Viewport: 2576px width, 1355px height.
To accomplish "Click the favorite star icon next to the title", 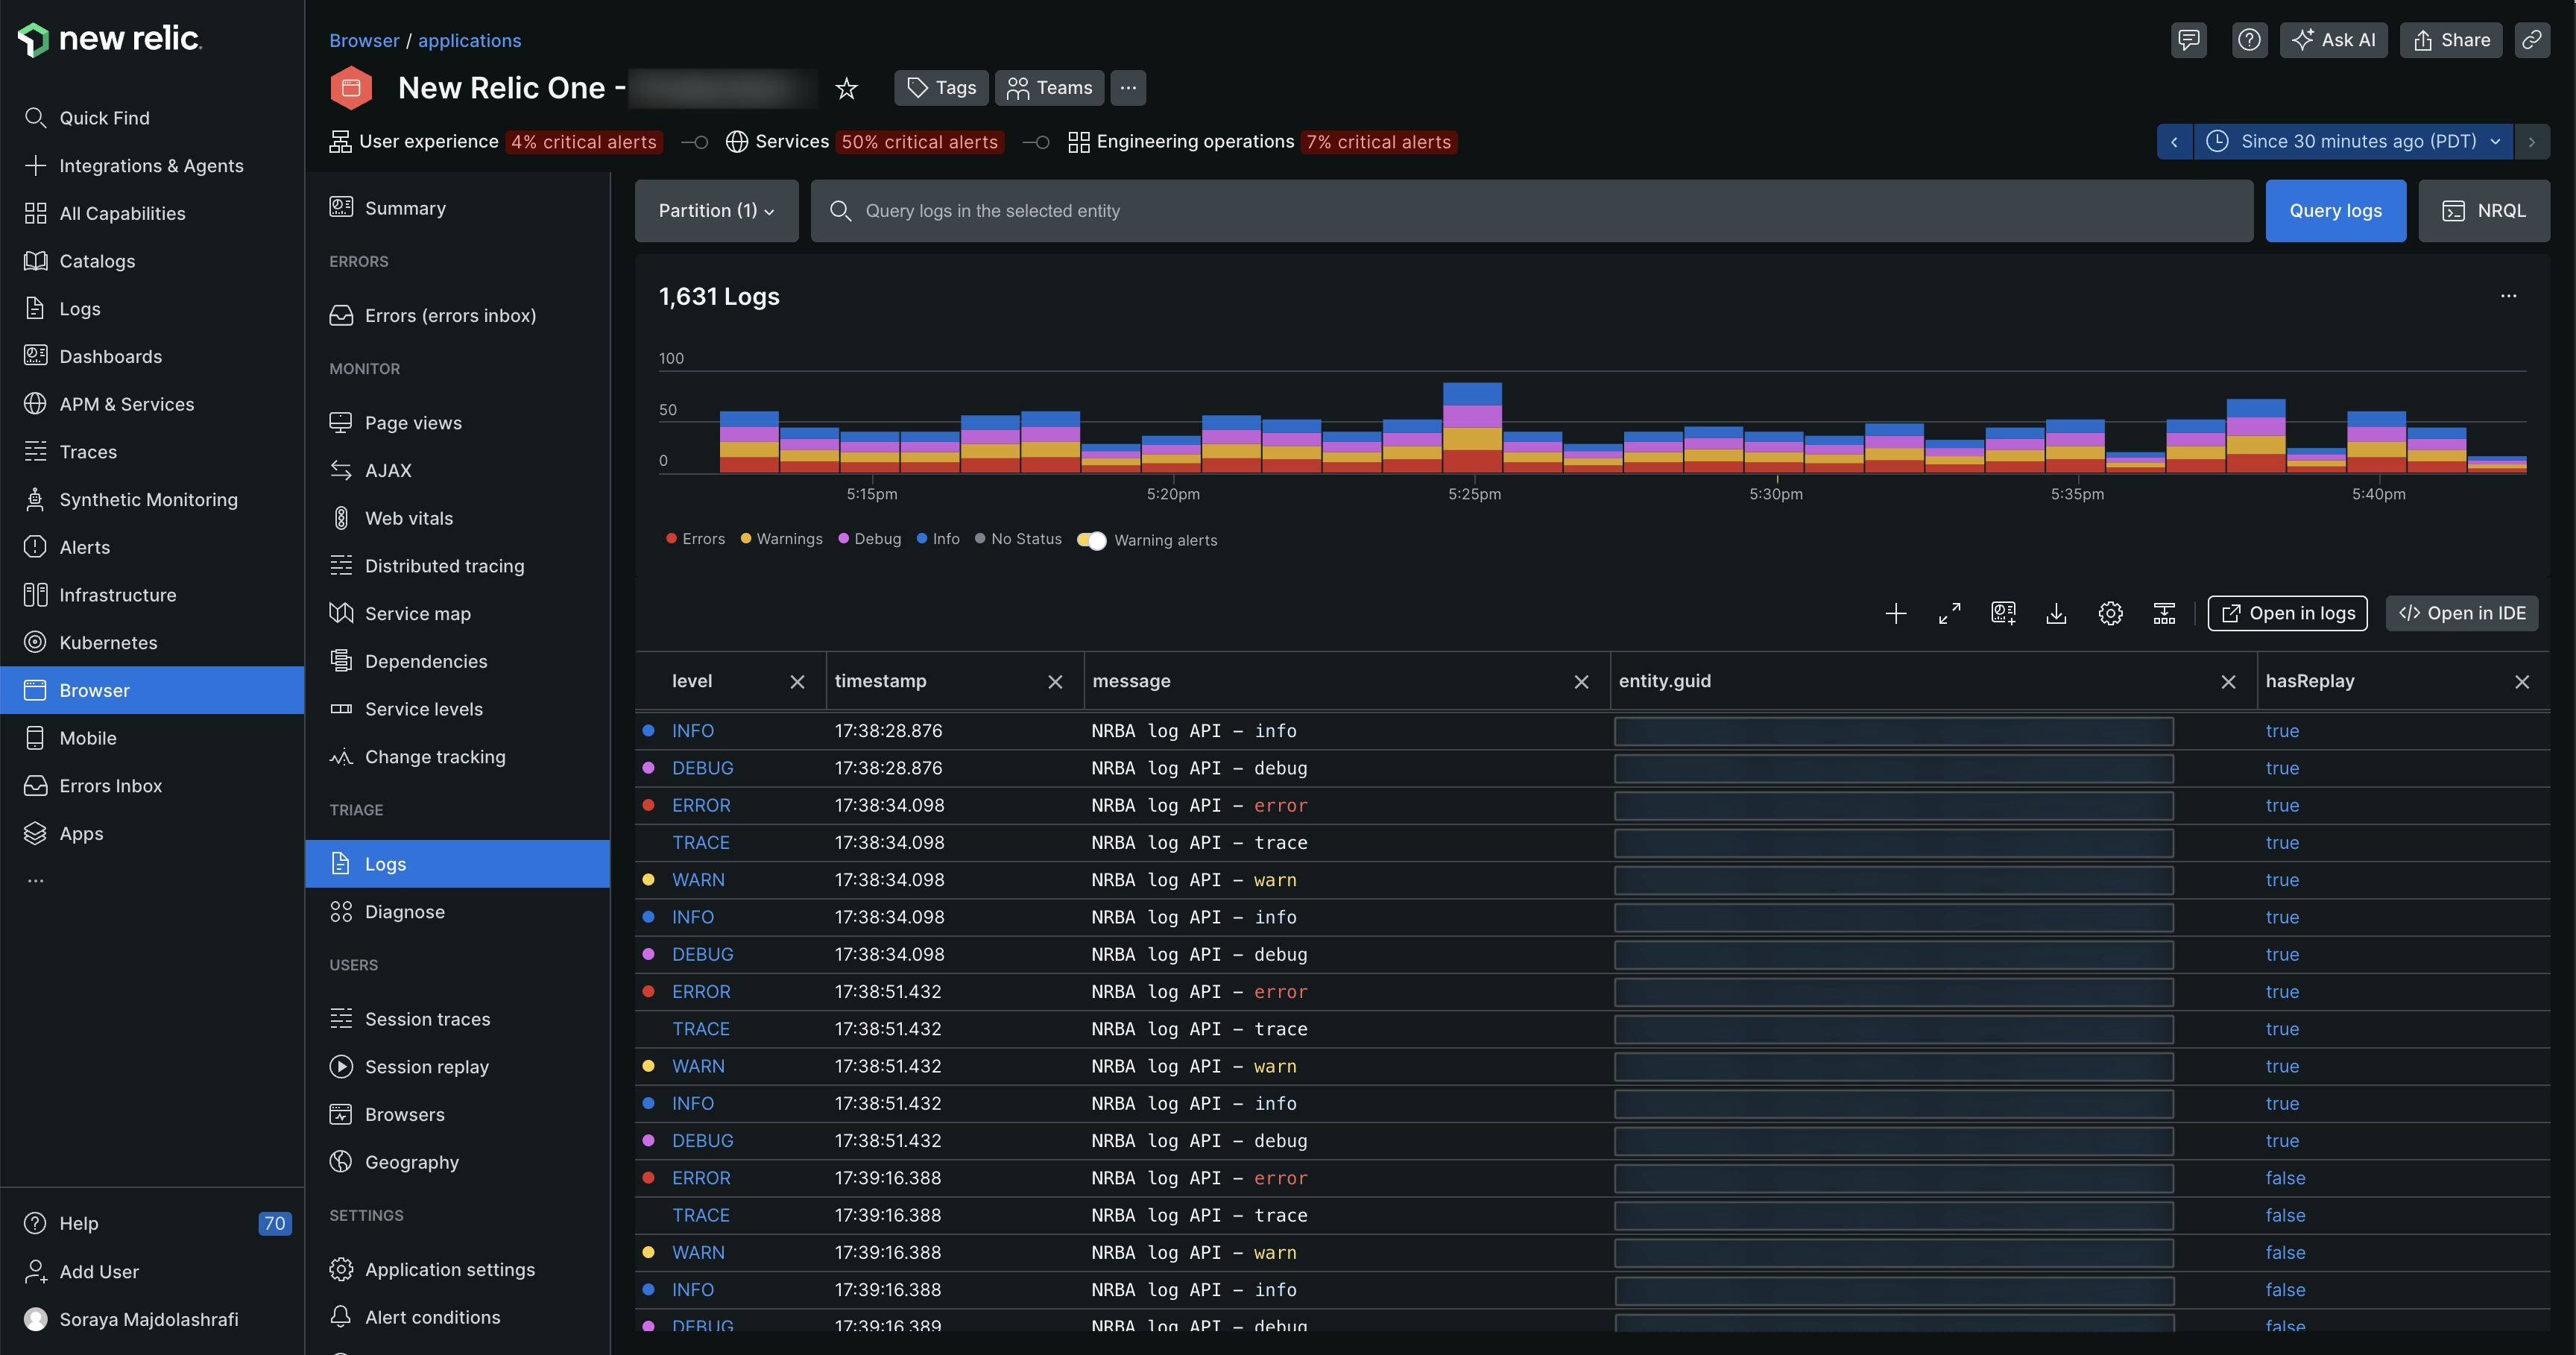I will click(846, 88).
